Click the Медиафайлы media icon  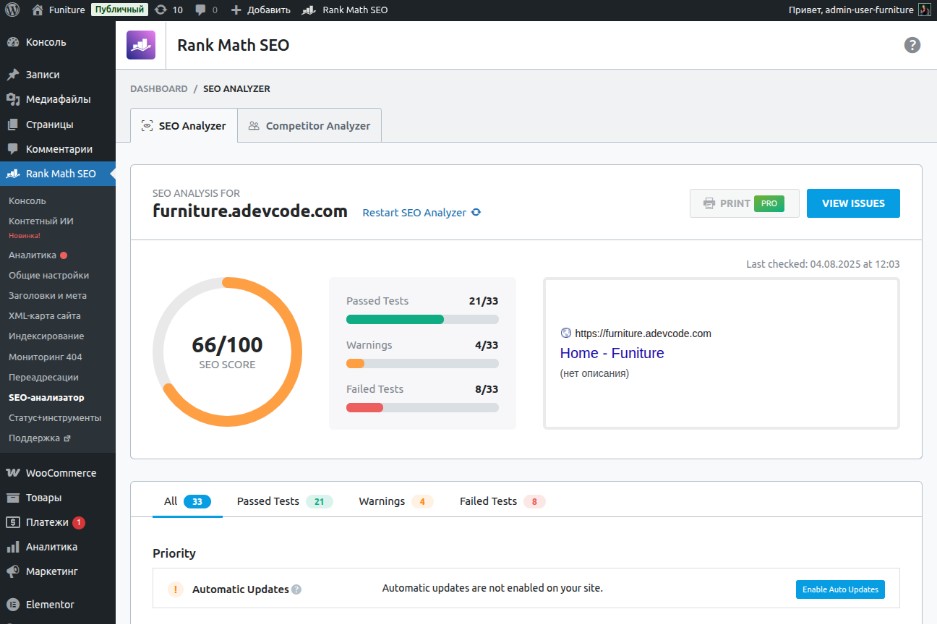click(x=13, y=99)
